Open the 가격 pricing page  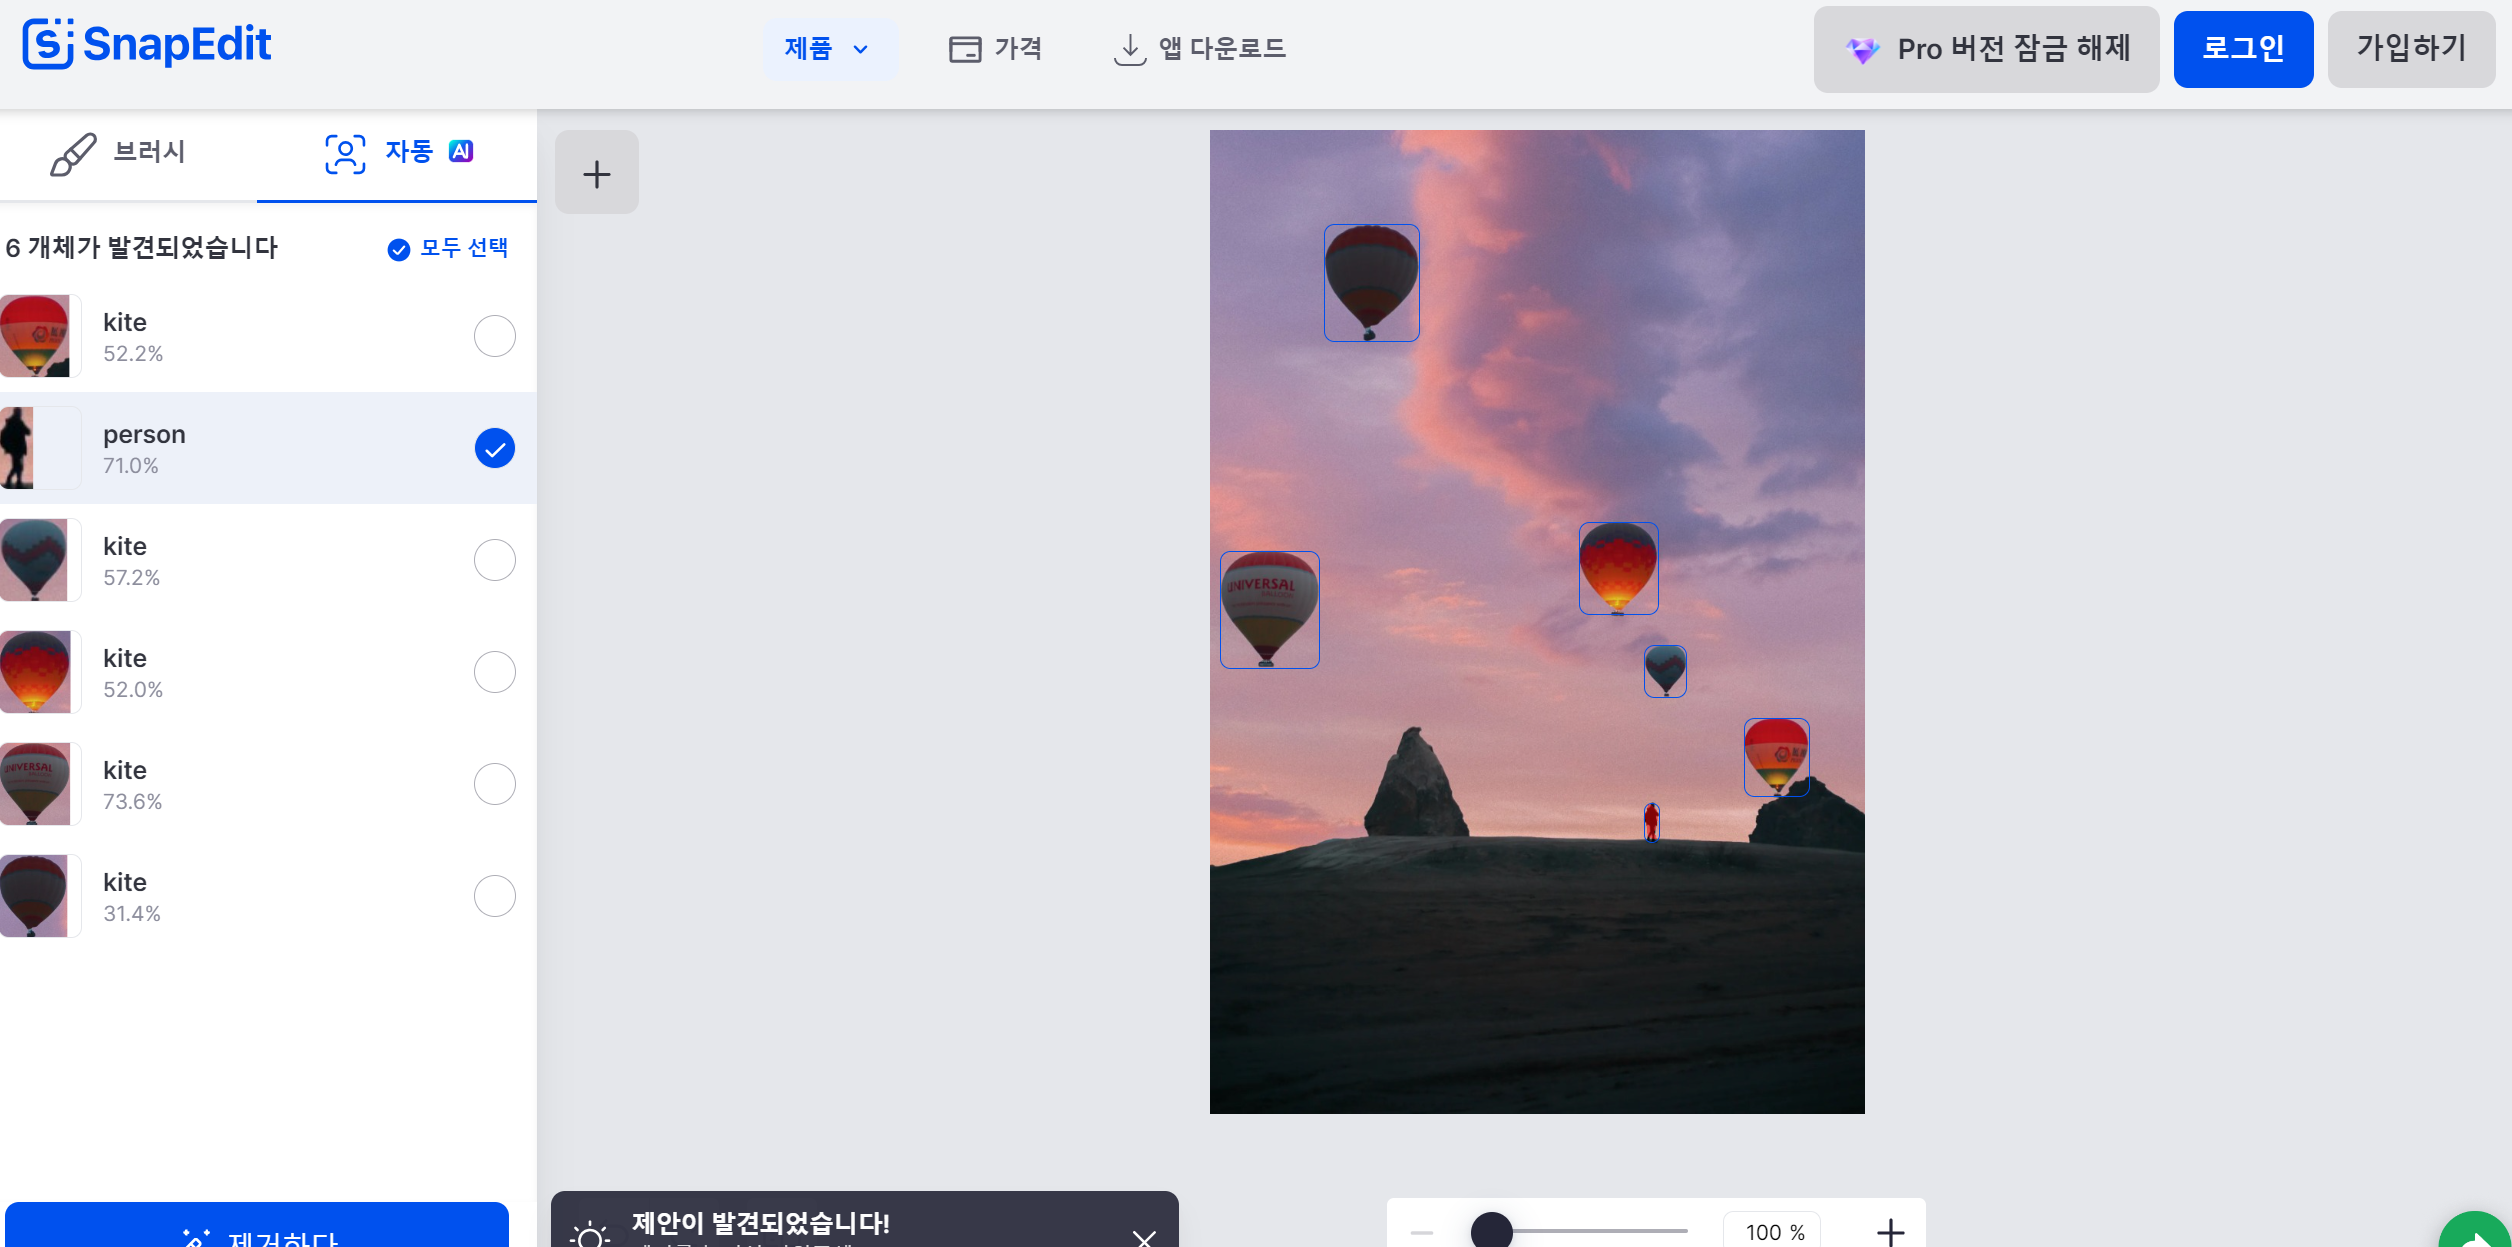(995, 49)
